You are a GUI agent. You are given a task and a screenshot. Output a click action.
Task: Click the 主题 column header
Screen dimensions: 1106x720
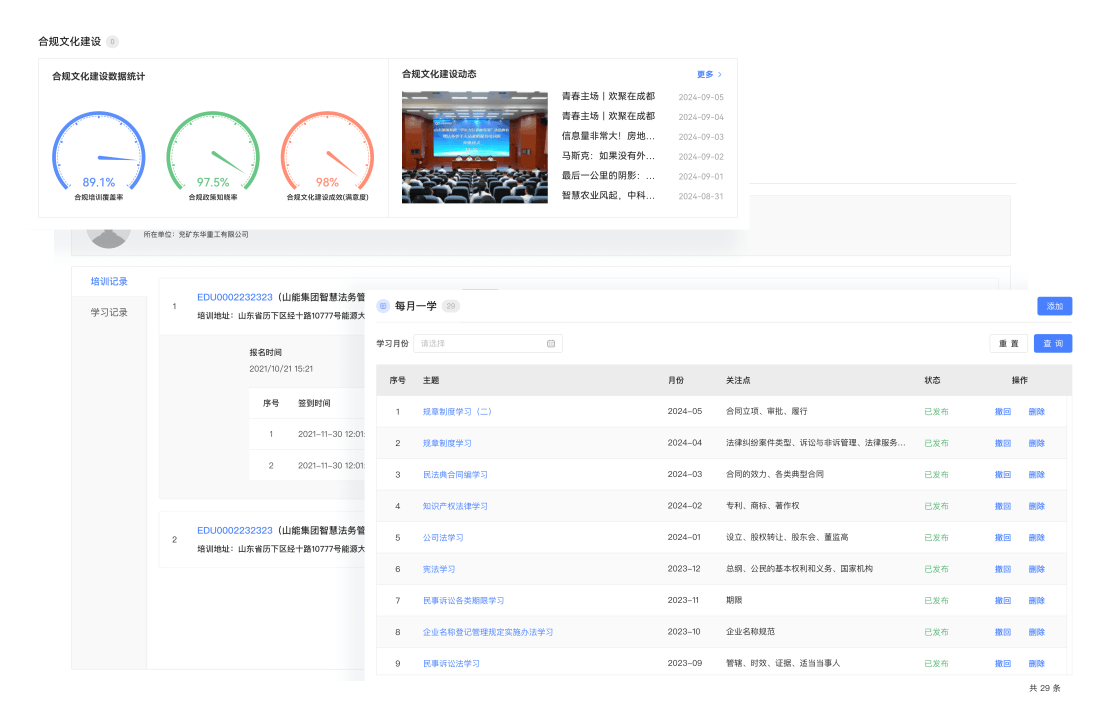(x=431, y=380)
